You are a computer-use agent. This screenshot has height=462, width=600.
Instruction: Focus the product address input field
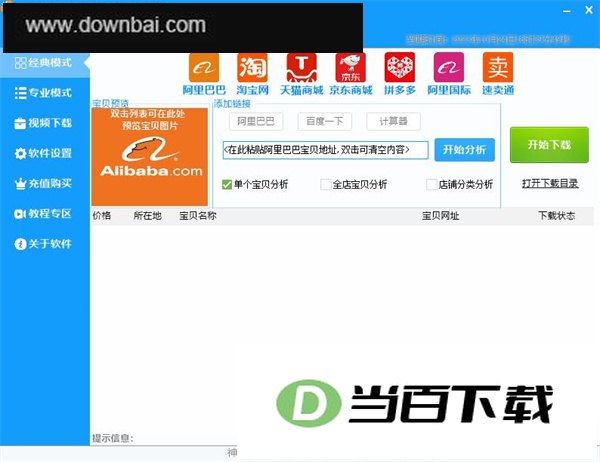pos(325,150)
